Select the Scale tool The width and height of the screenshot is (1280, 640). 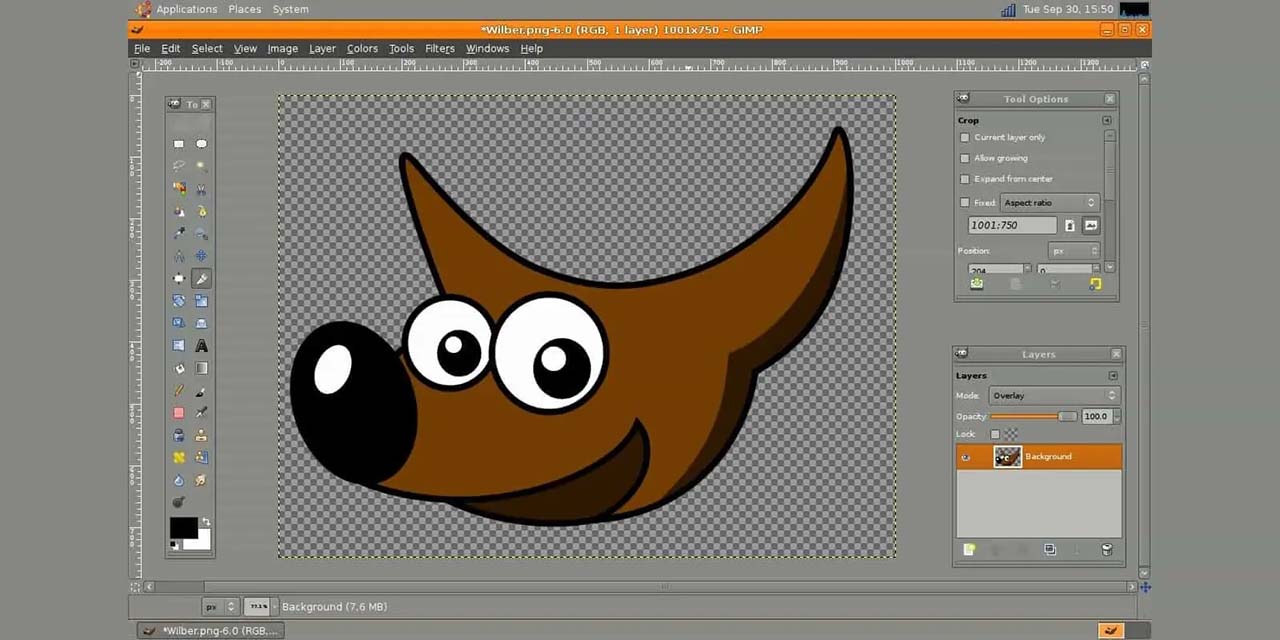tap(201, 300)
